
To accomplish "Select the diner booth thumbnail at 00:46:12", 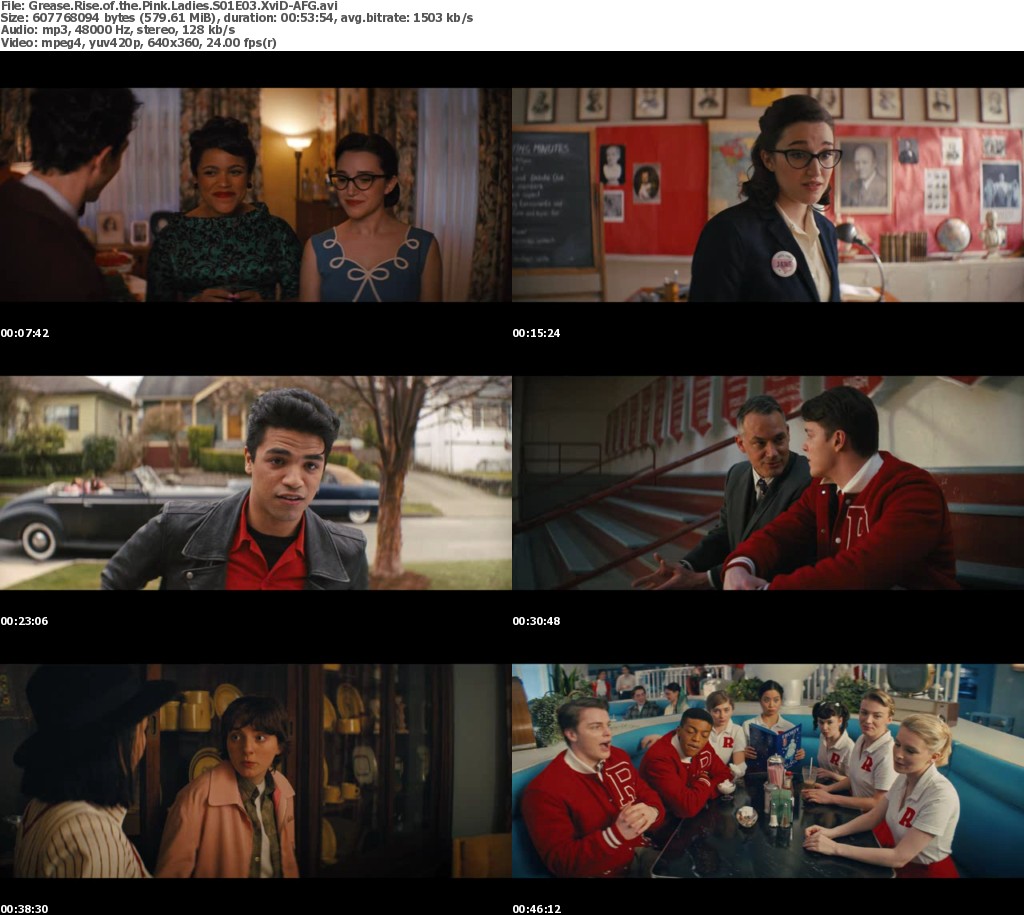I will click(767, 770).
